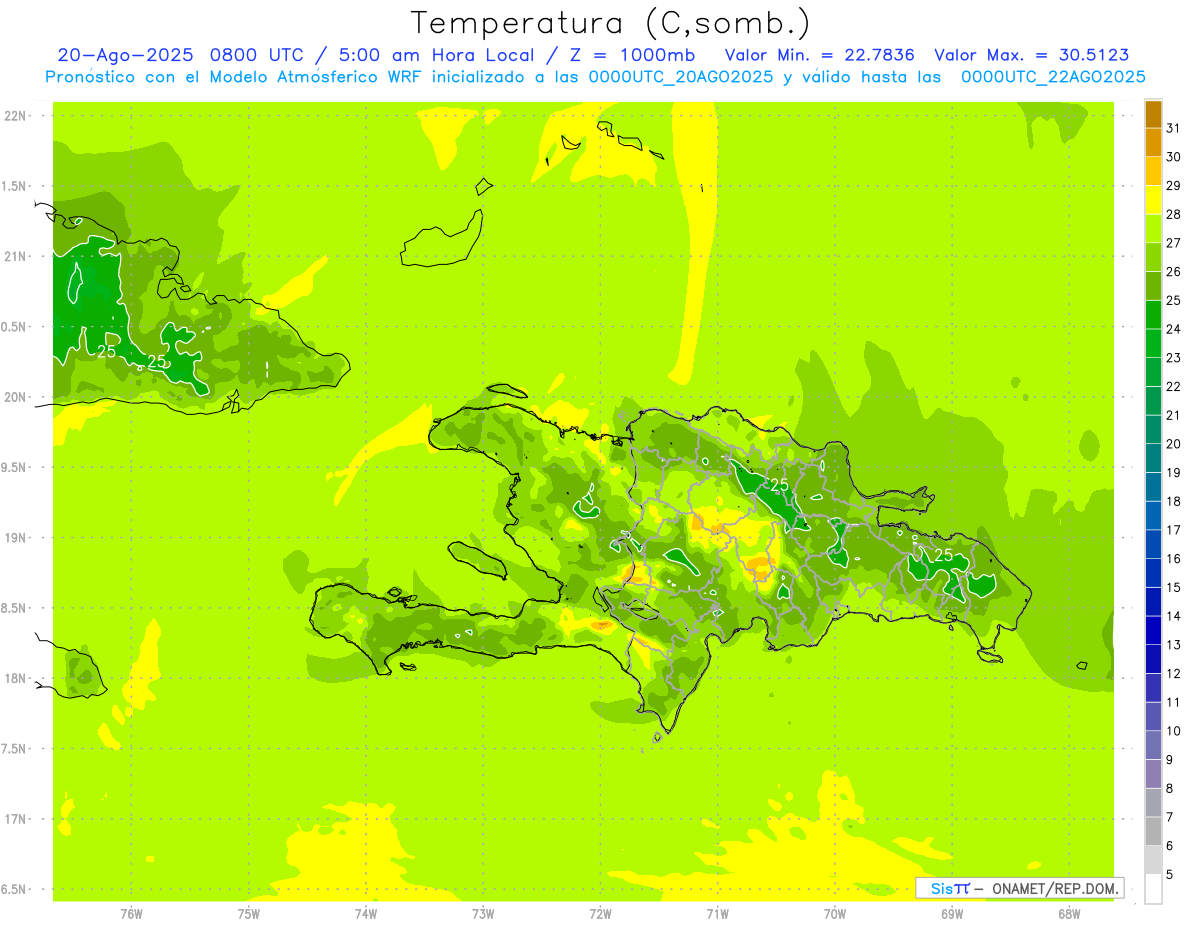Click the colorbar label '31'
This screenshot has height=927, width=1200.
[1174, 128]
